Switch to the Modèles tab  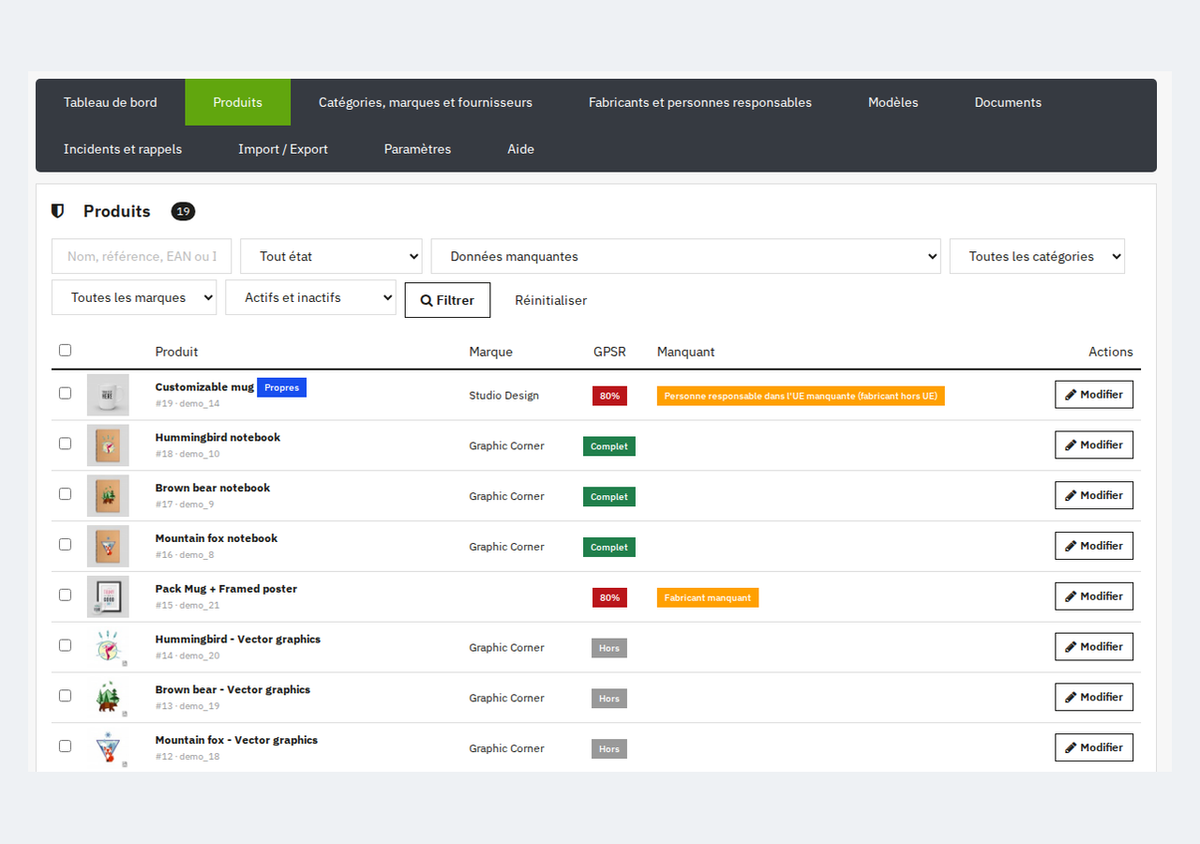(893, 102)
